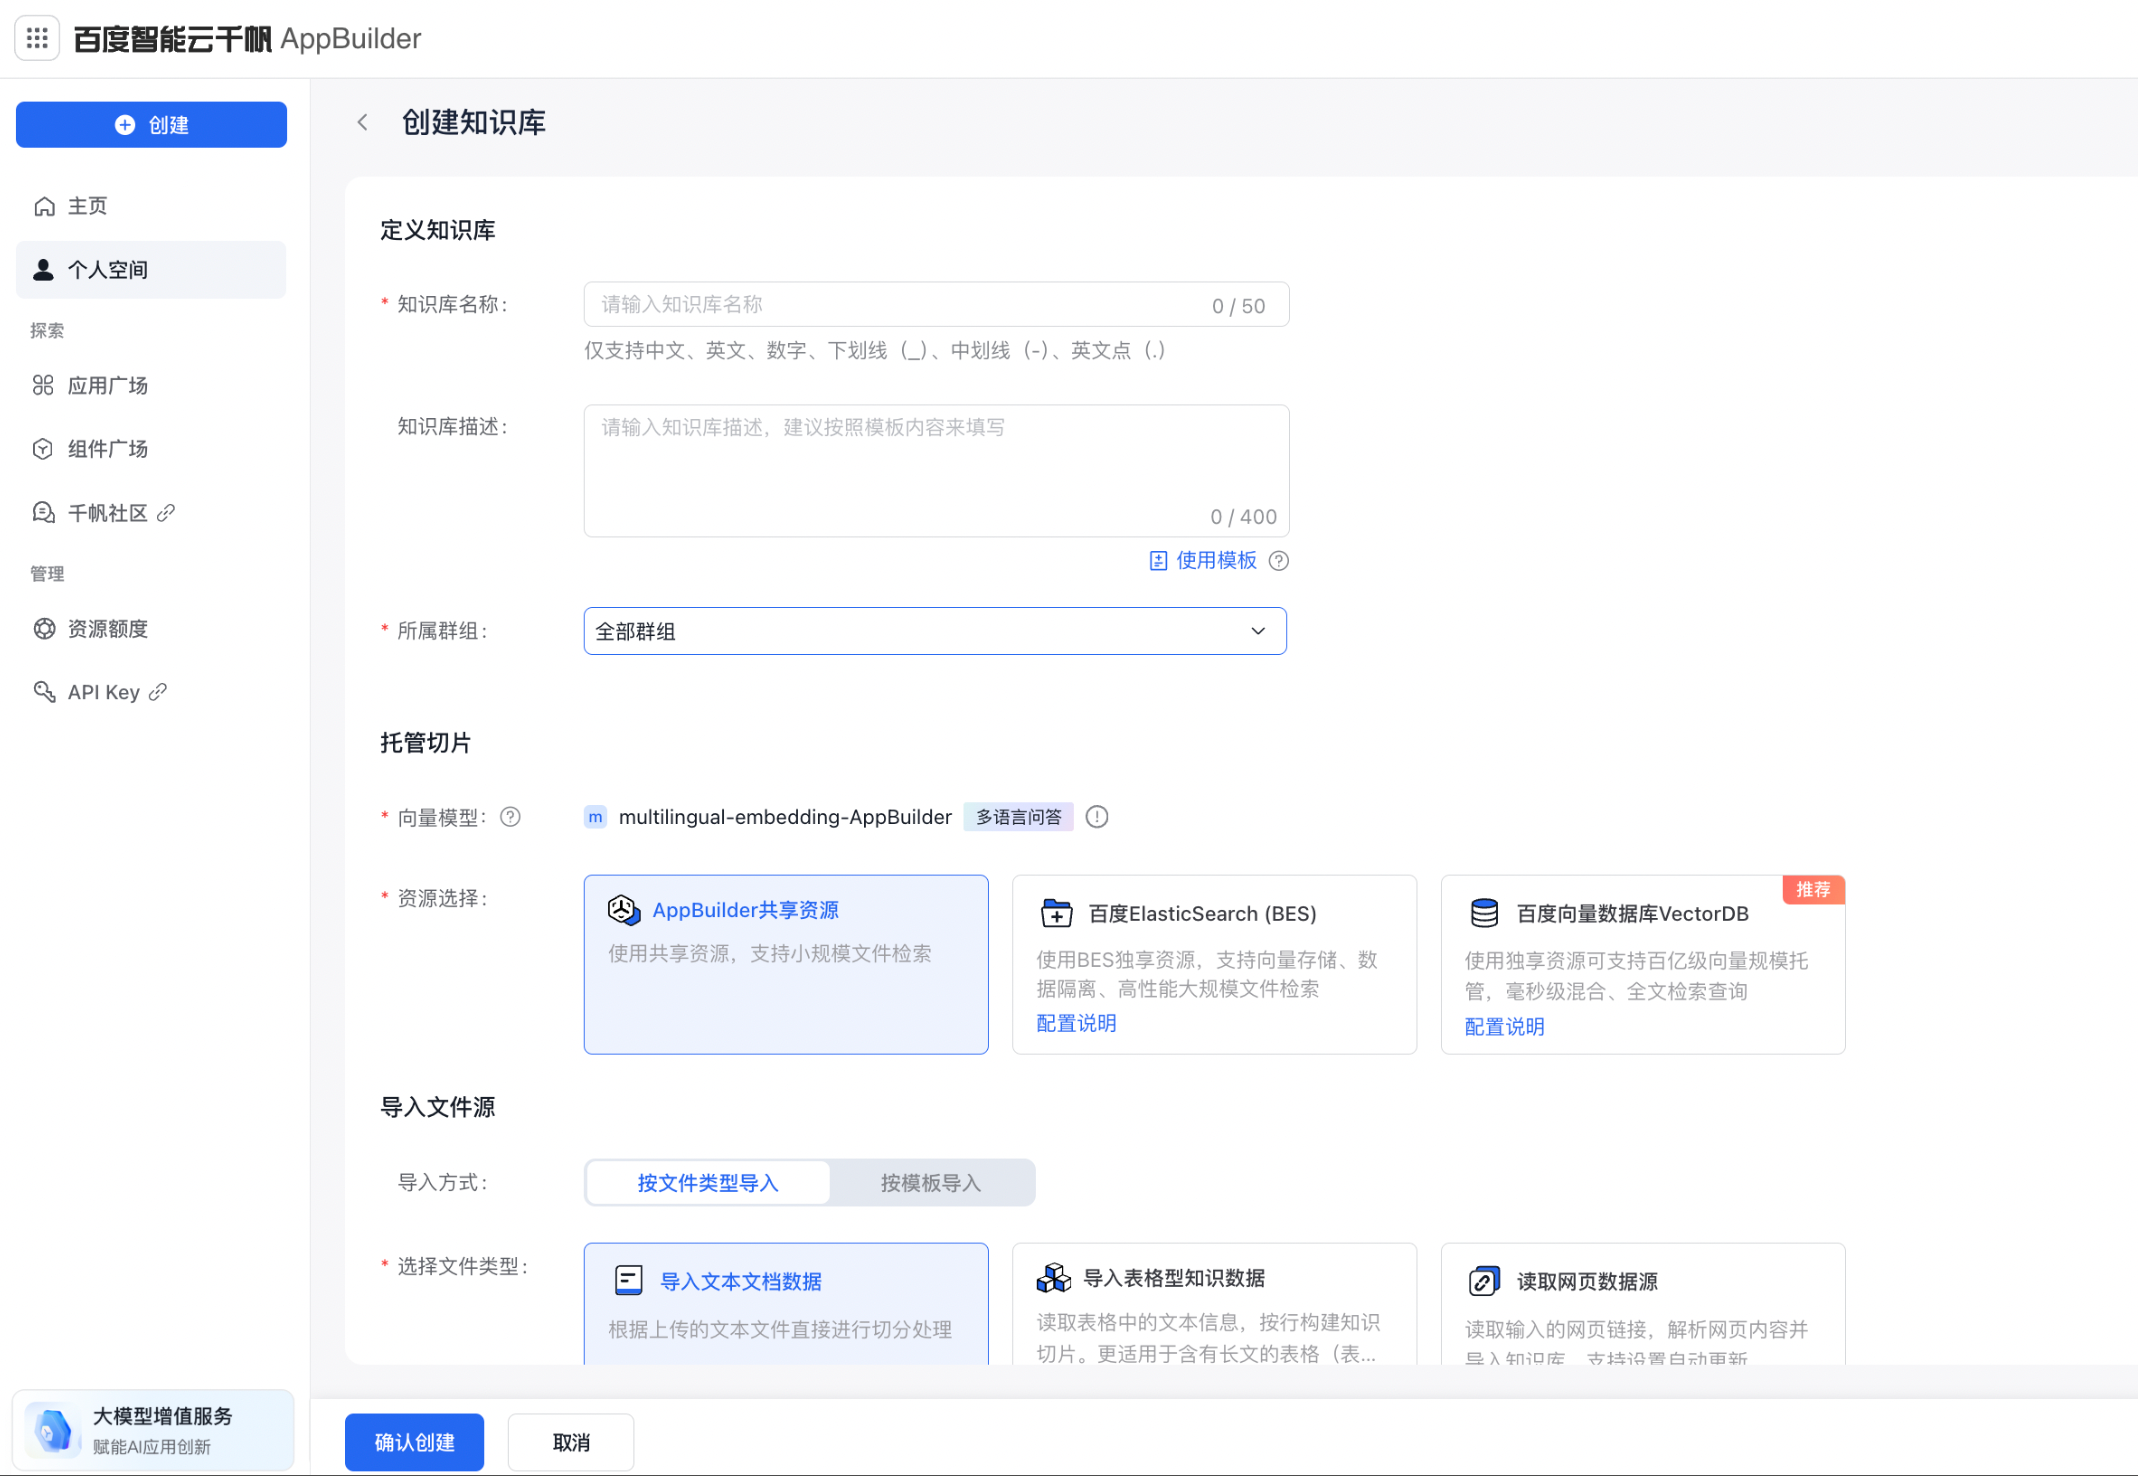This screenshot has height=1476, width=2138.
Task: Click the BES folder icon
Action: (x=1056, y=913)
